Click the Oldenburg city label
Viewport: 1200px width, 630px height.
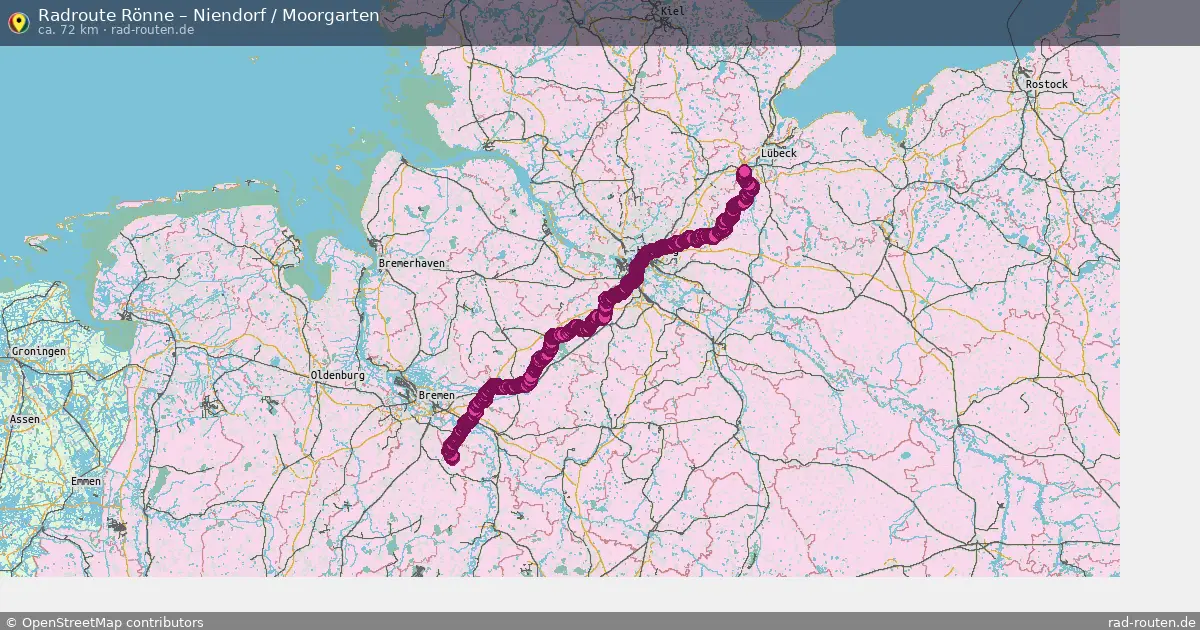(x=338, y=375)
